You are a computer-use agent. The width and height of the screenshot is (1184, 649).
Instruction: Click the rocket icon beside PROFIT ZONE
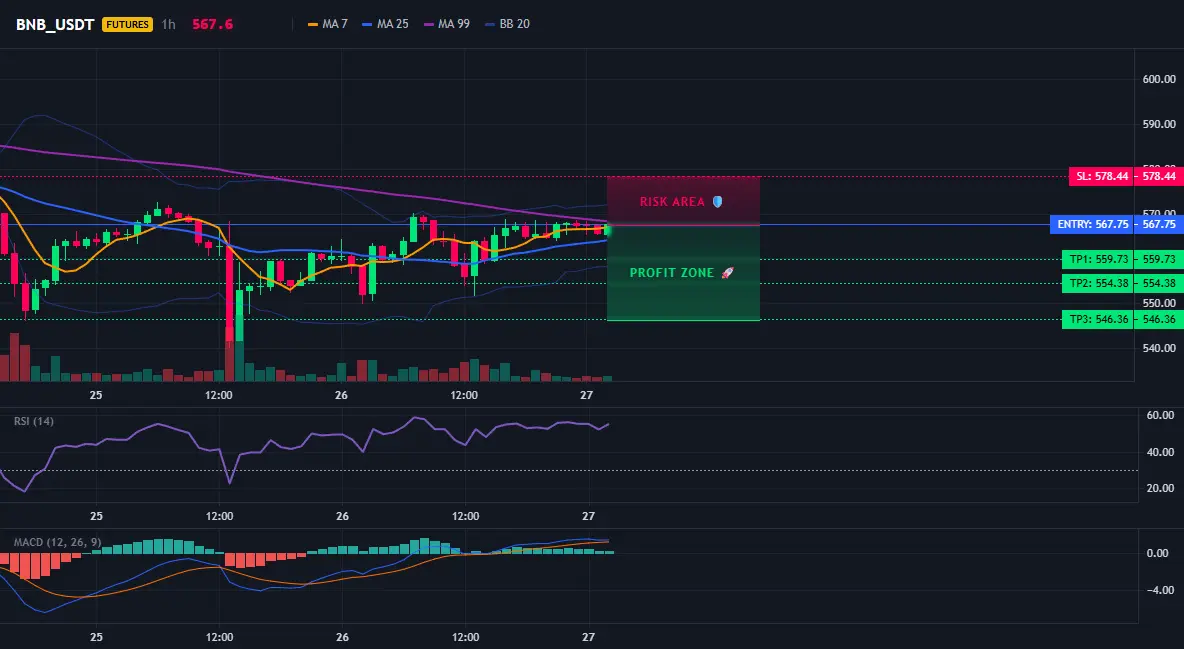tap(727, 273)
